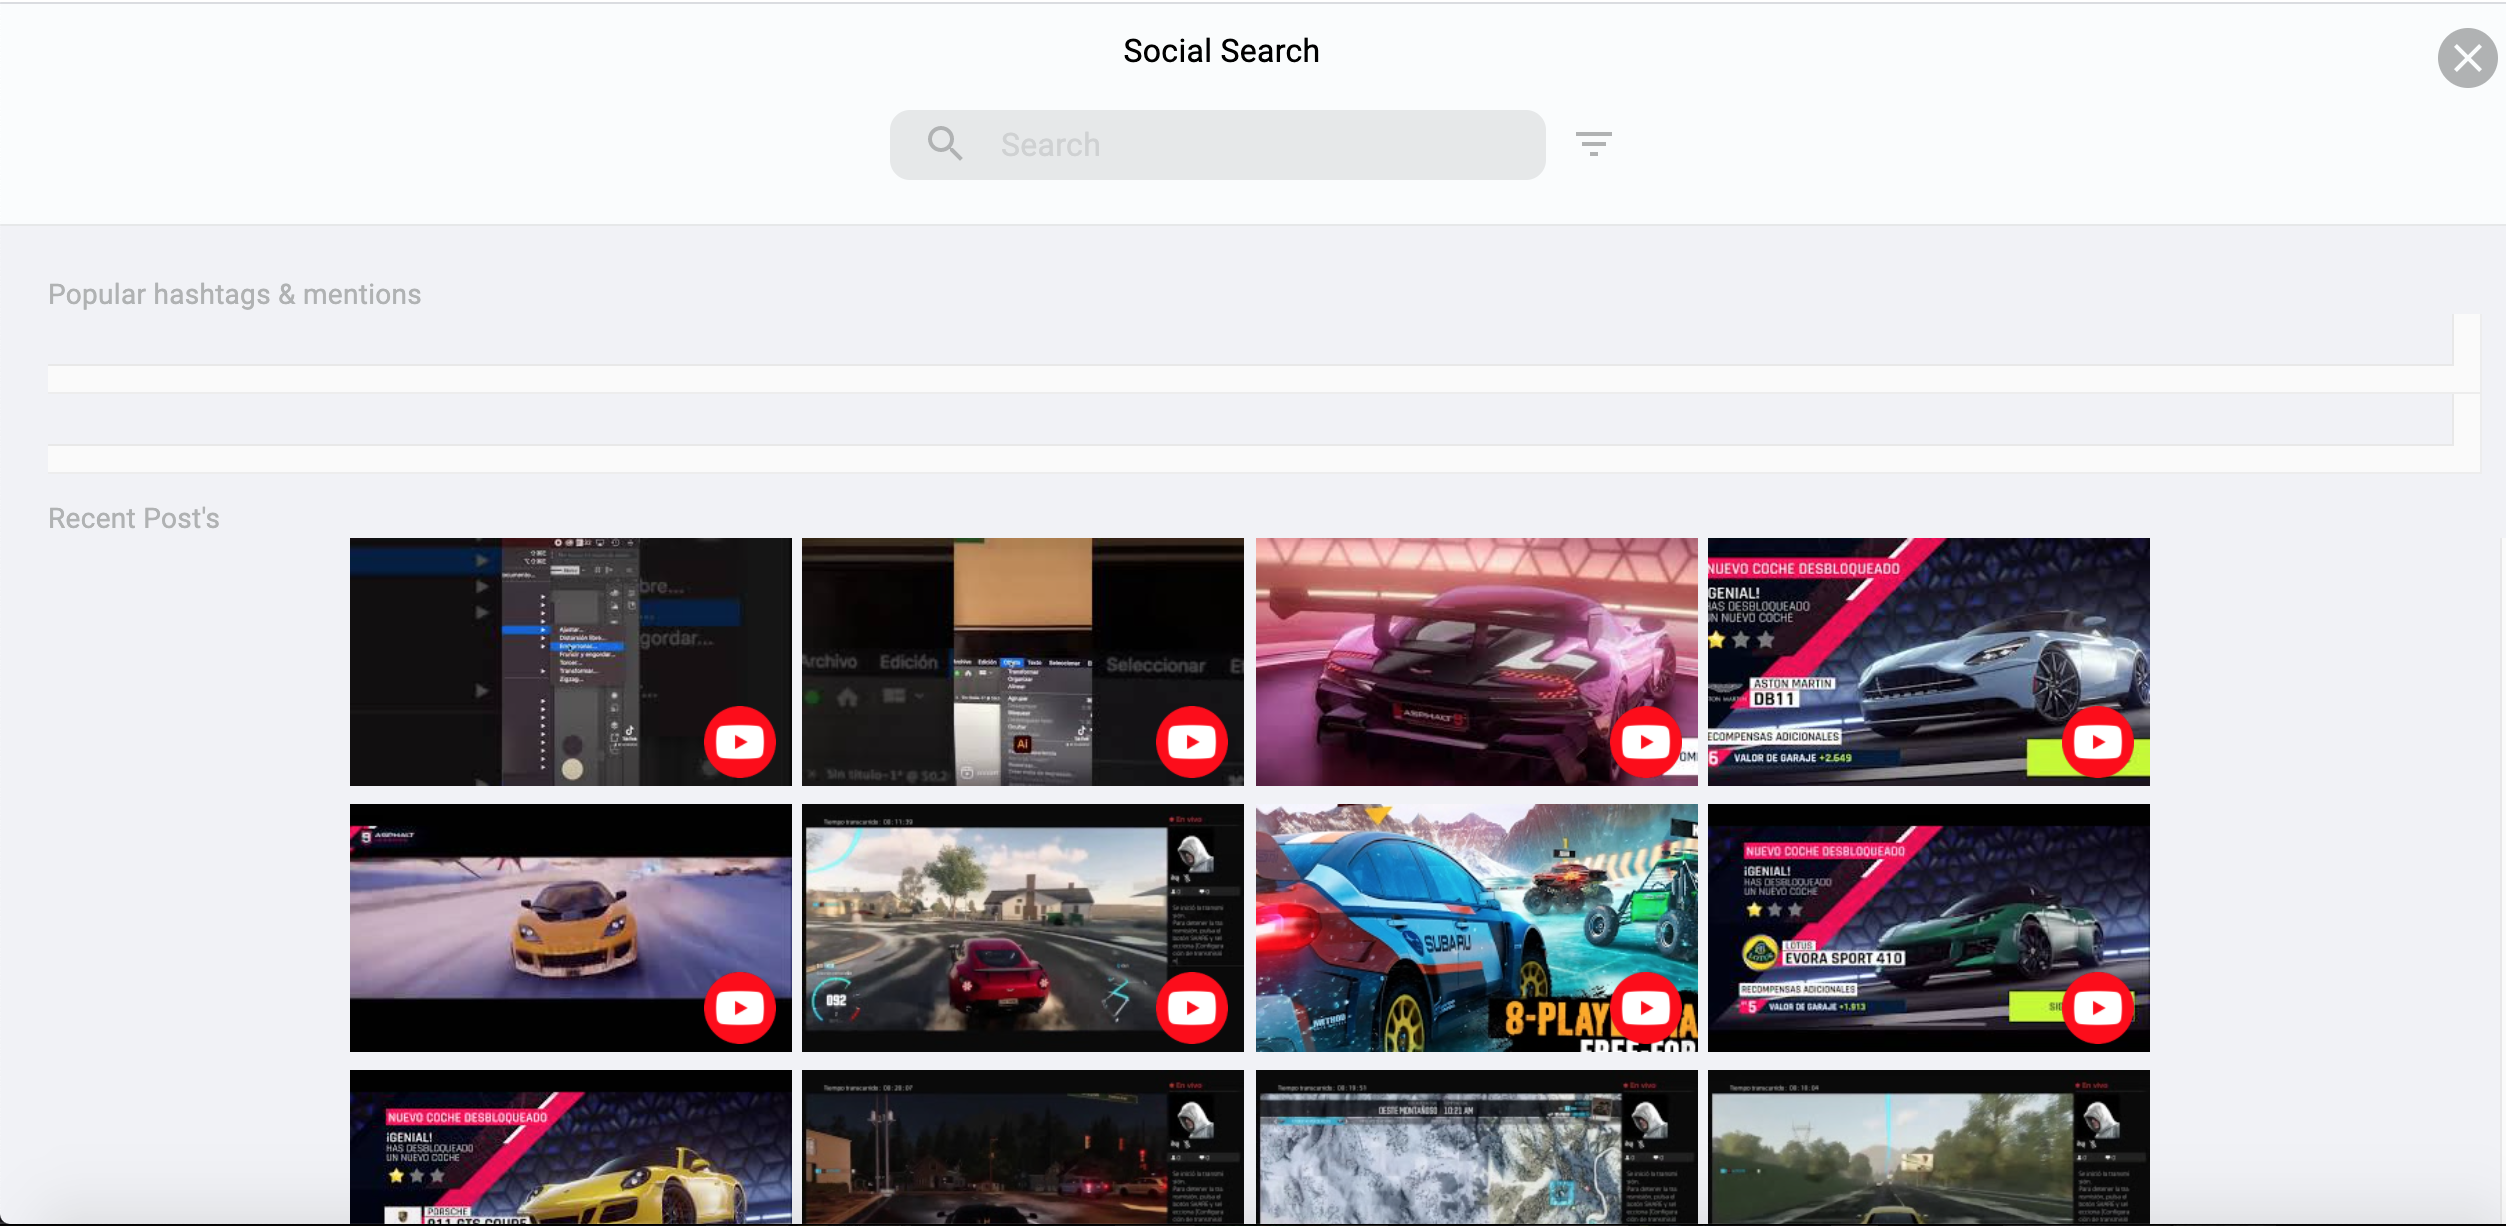Open the Photoshop menu tutorial thumbnail

(571, 662)
